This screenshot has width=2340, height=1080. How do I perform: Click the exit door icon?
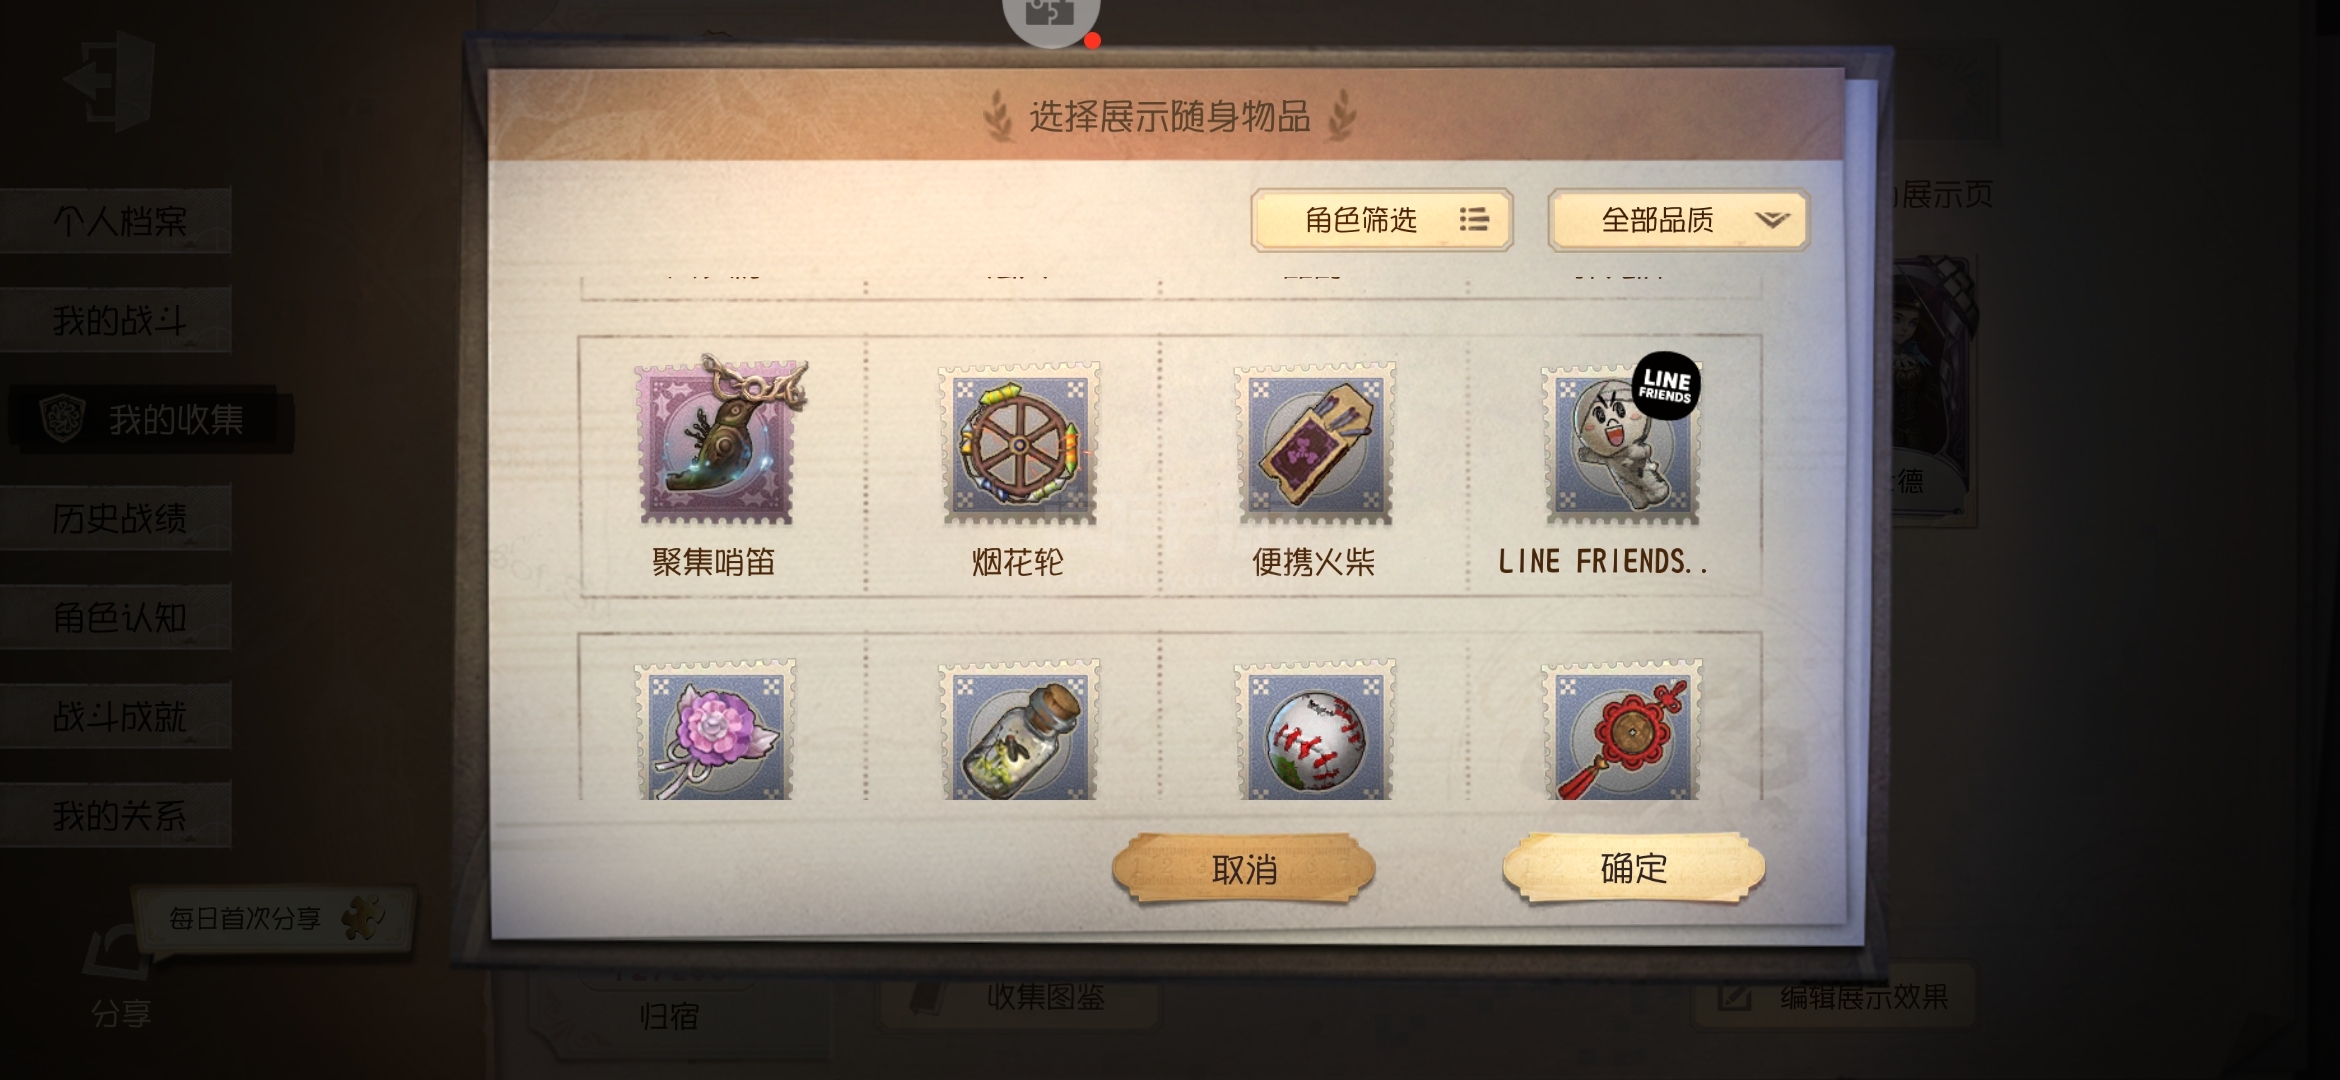(109, 80)
